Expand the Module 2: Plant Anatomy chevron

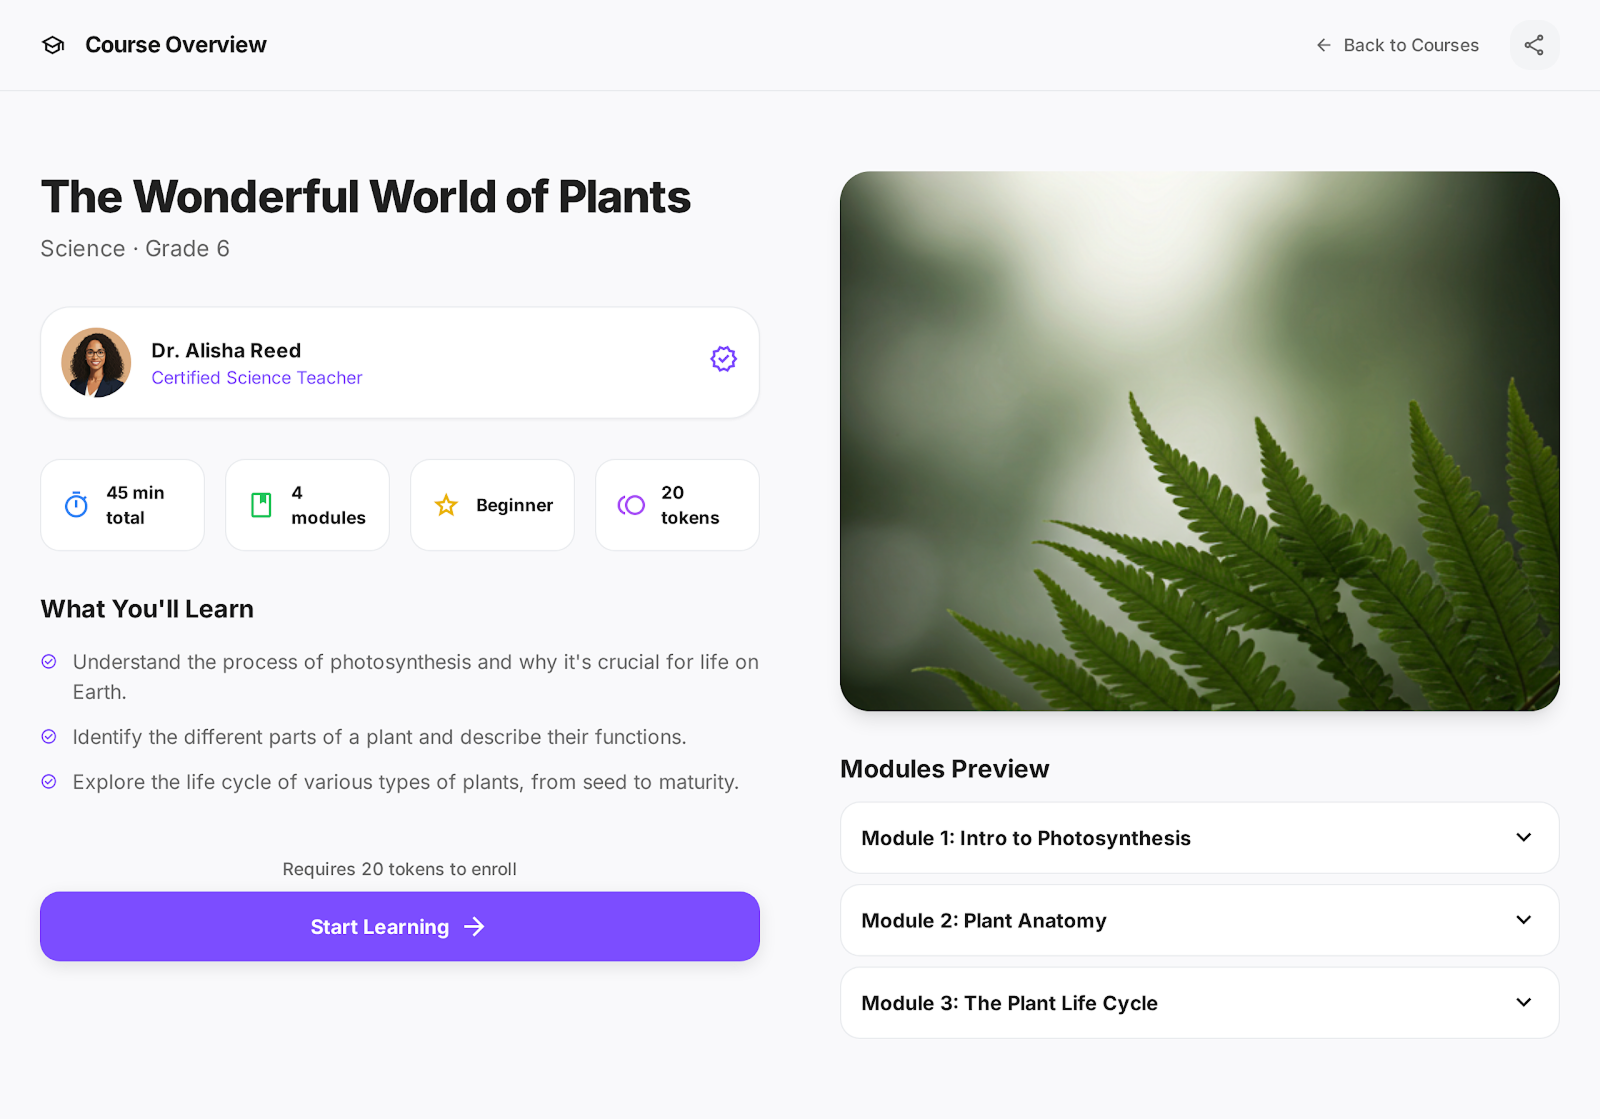[x=1523, y=920]
